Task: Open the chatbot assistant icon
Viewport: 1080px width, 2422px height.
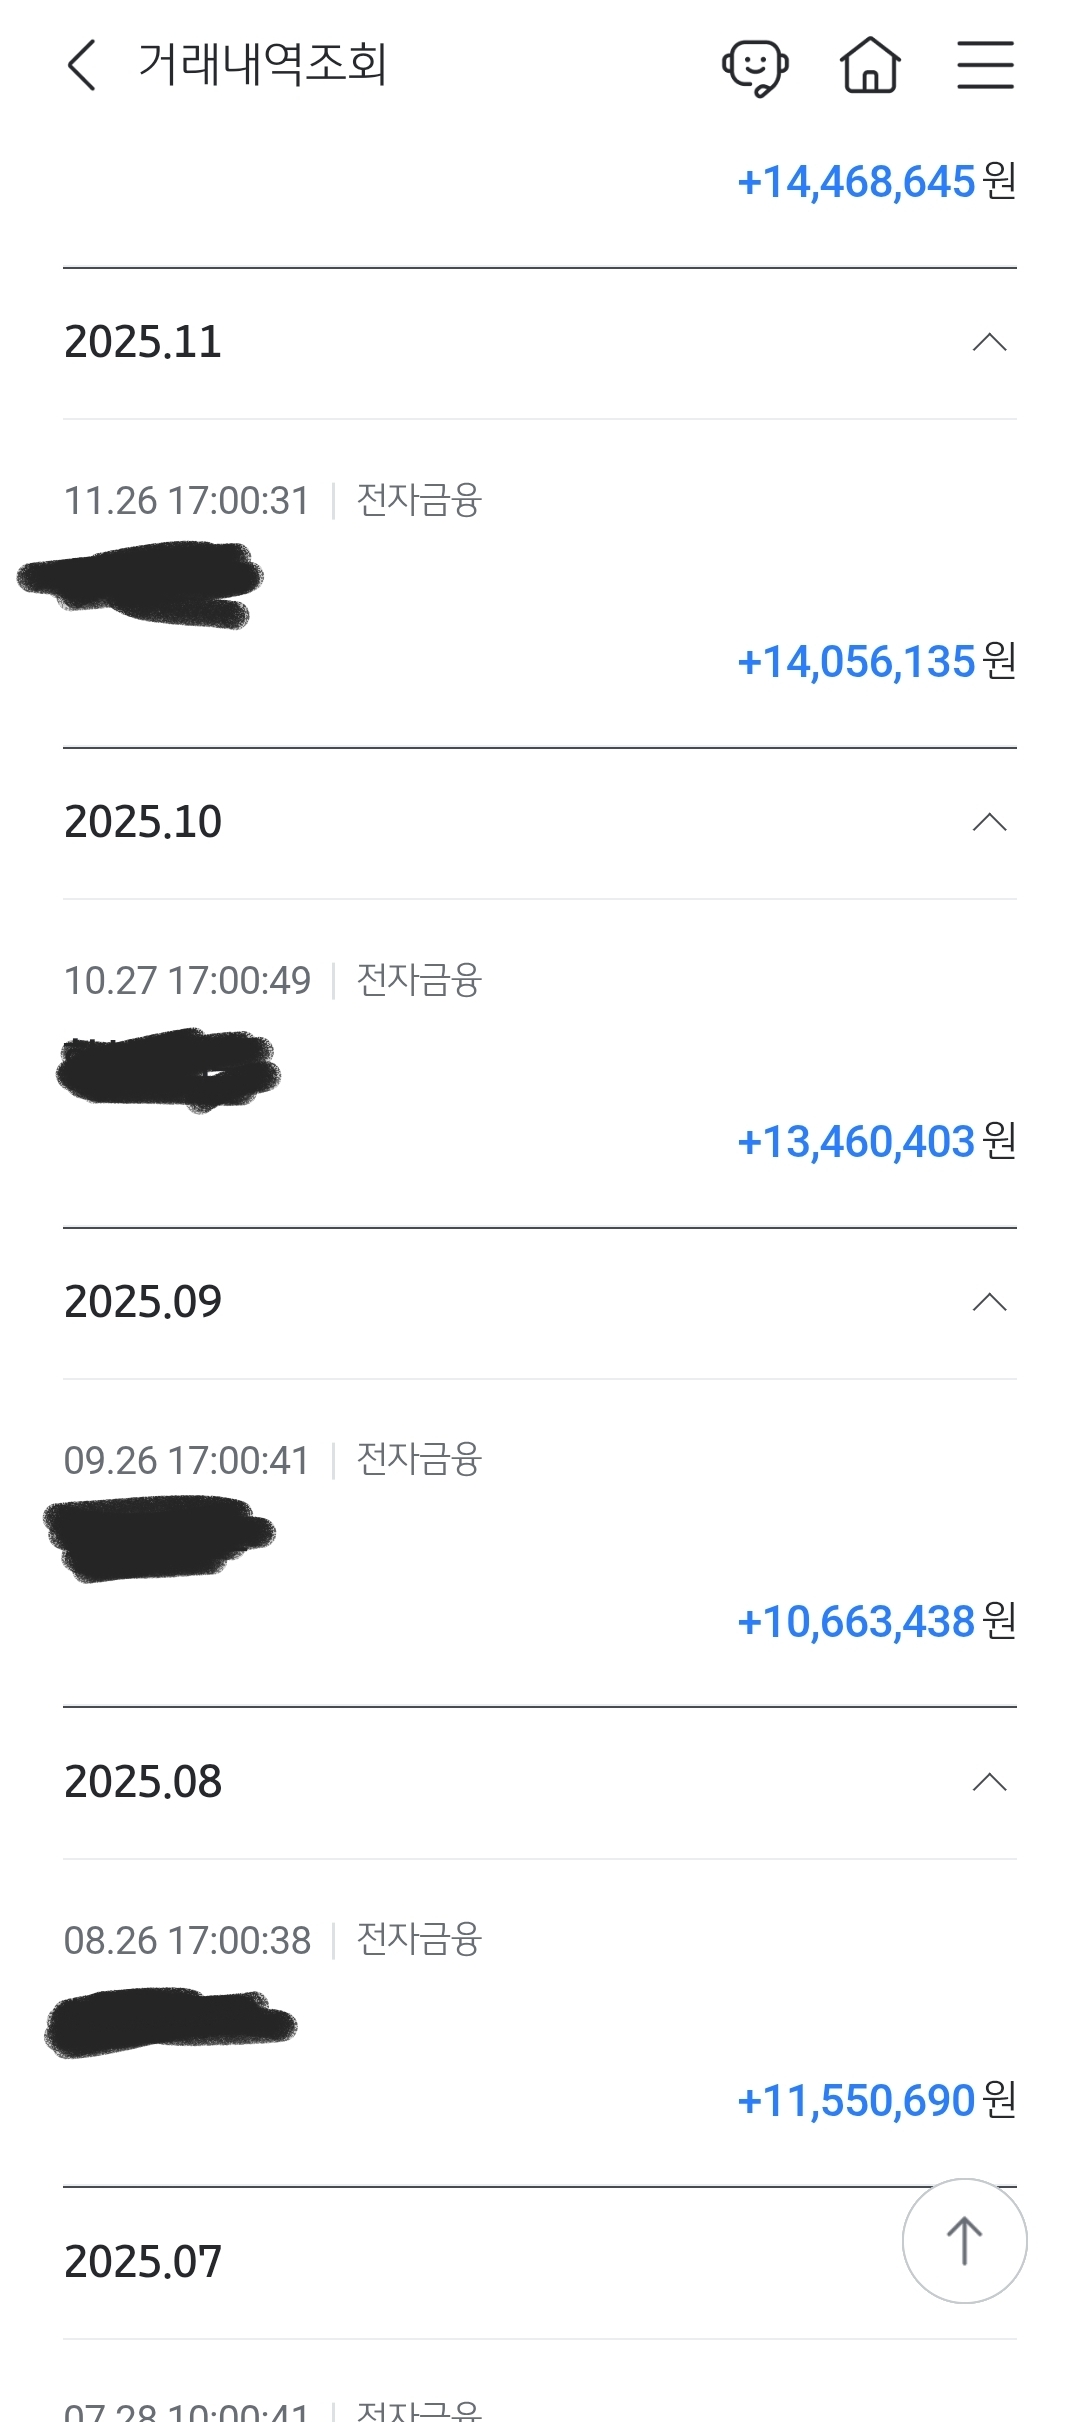Action: tap(755, 67)
